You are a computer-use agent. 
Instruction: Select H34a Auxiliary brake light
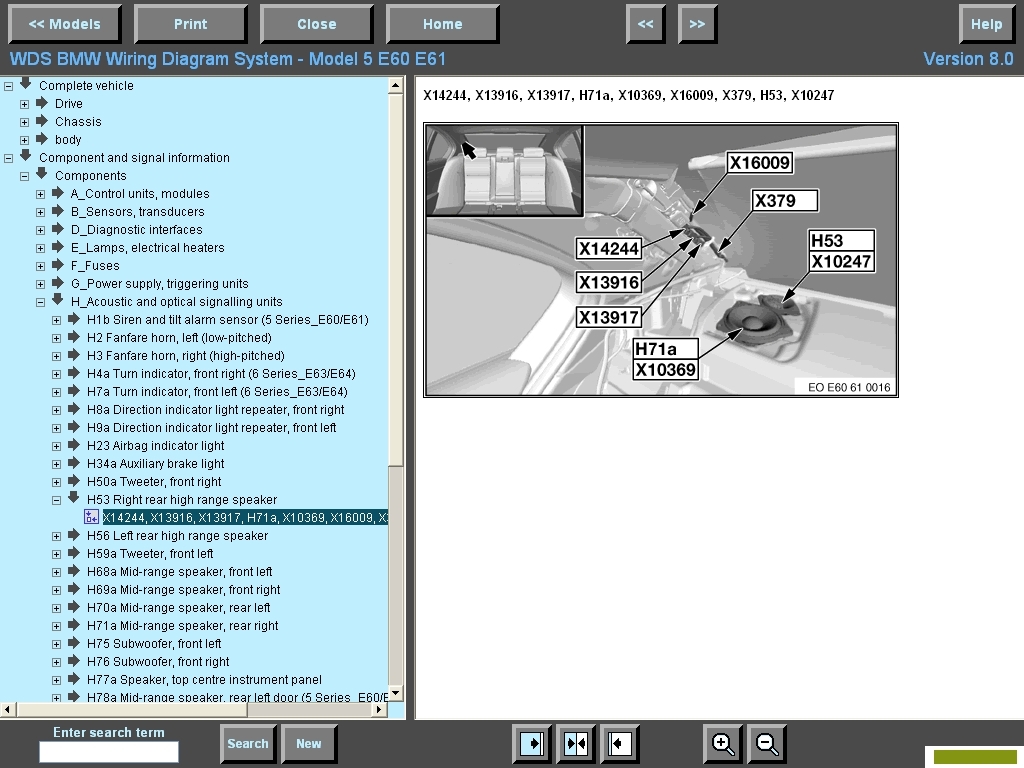point(155,464)
